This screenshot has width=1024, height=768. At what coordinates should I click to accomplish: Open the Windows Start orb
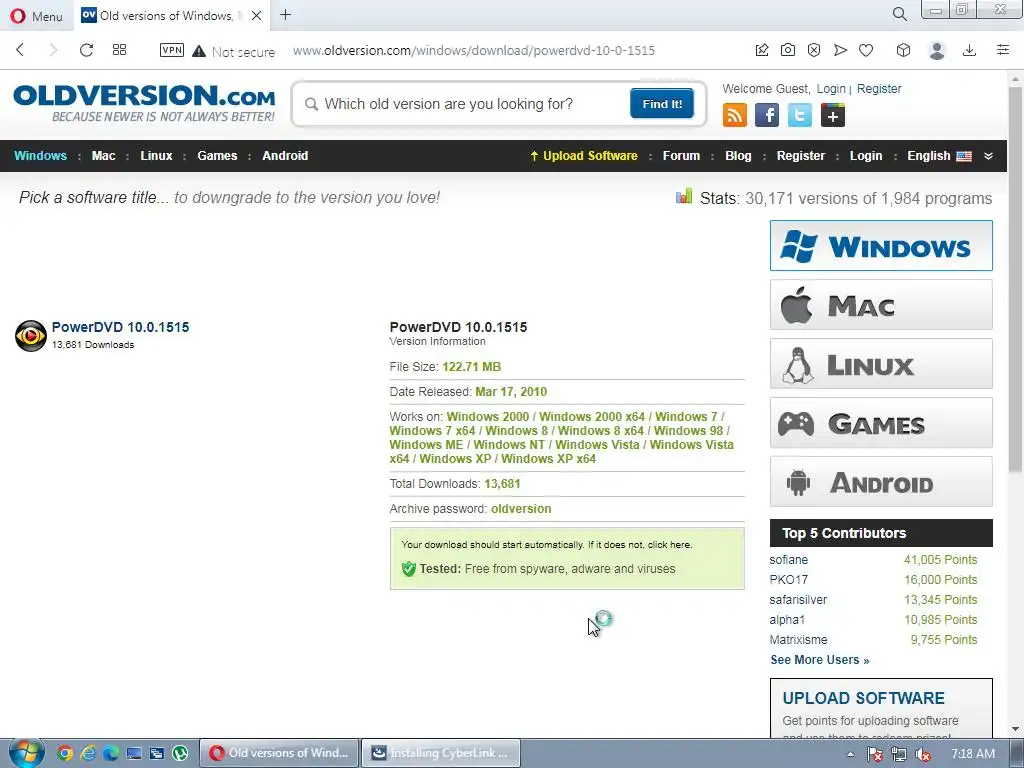25,753
